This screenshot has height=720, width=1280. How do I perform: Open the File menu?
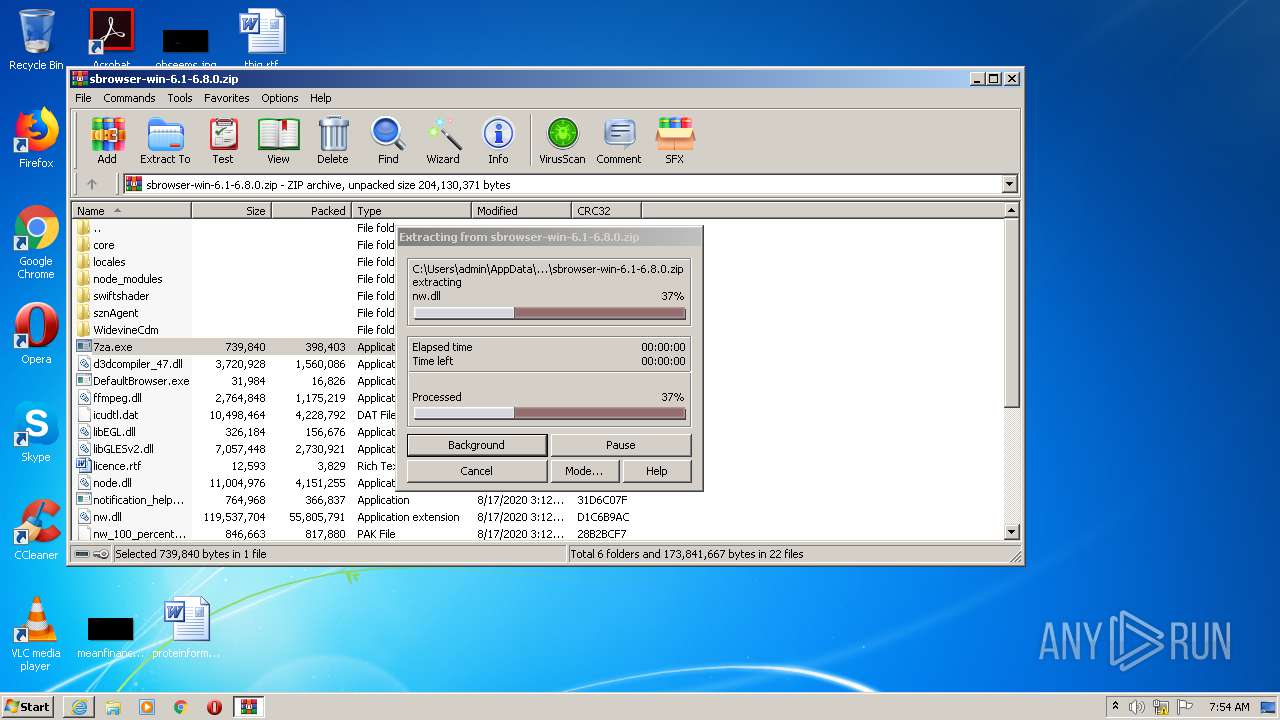tap(83, 98)
